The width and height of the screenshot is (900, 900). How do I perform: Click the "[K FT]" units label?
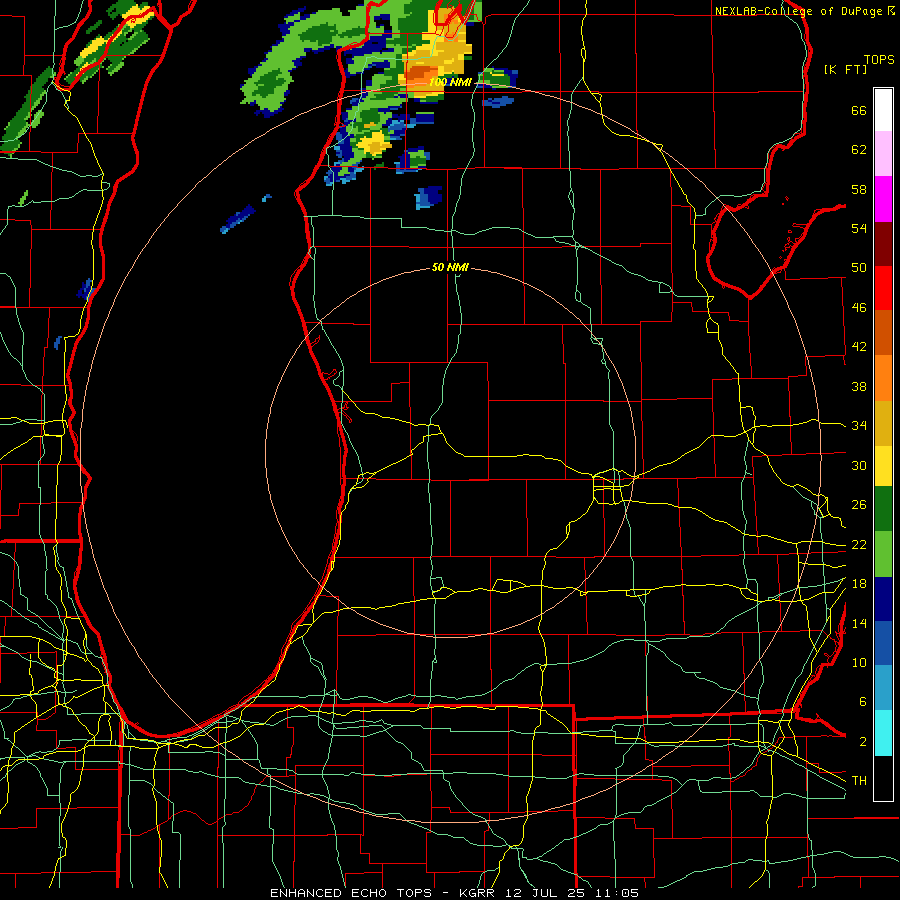pos(845,69)
